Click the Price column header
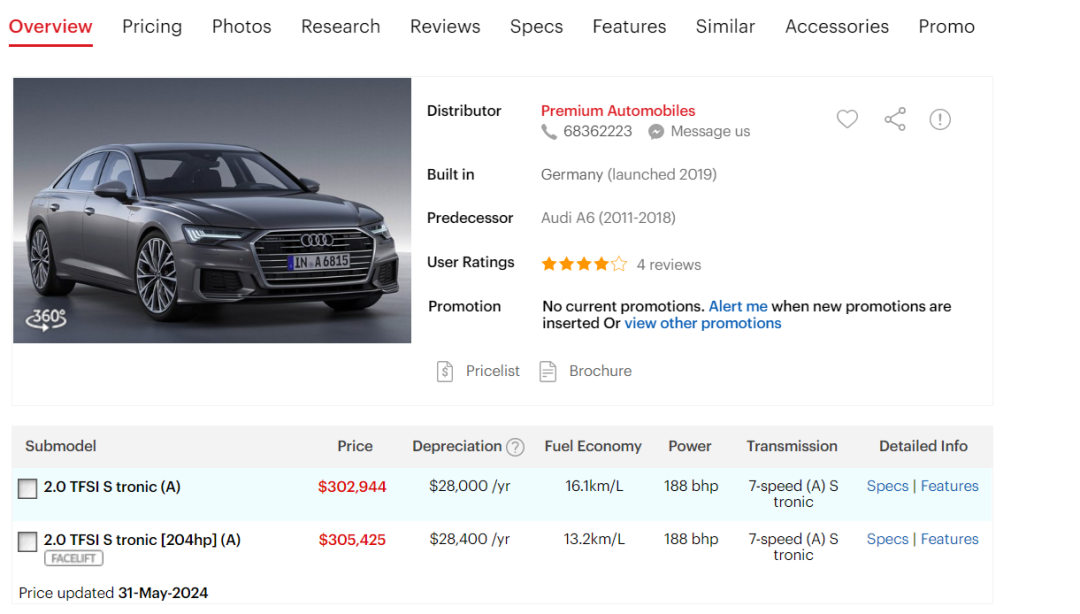 pyautogui.click(x=355, y=447)
